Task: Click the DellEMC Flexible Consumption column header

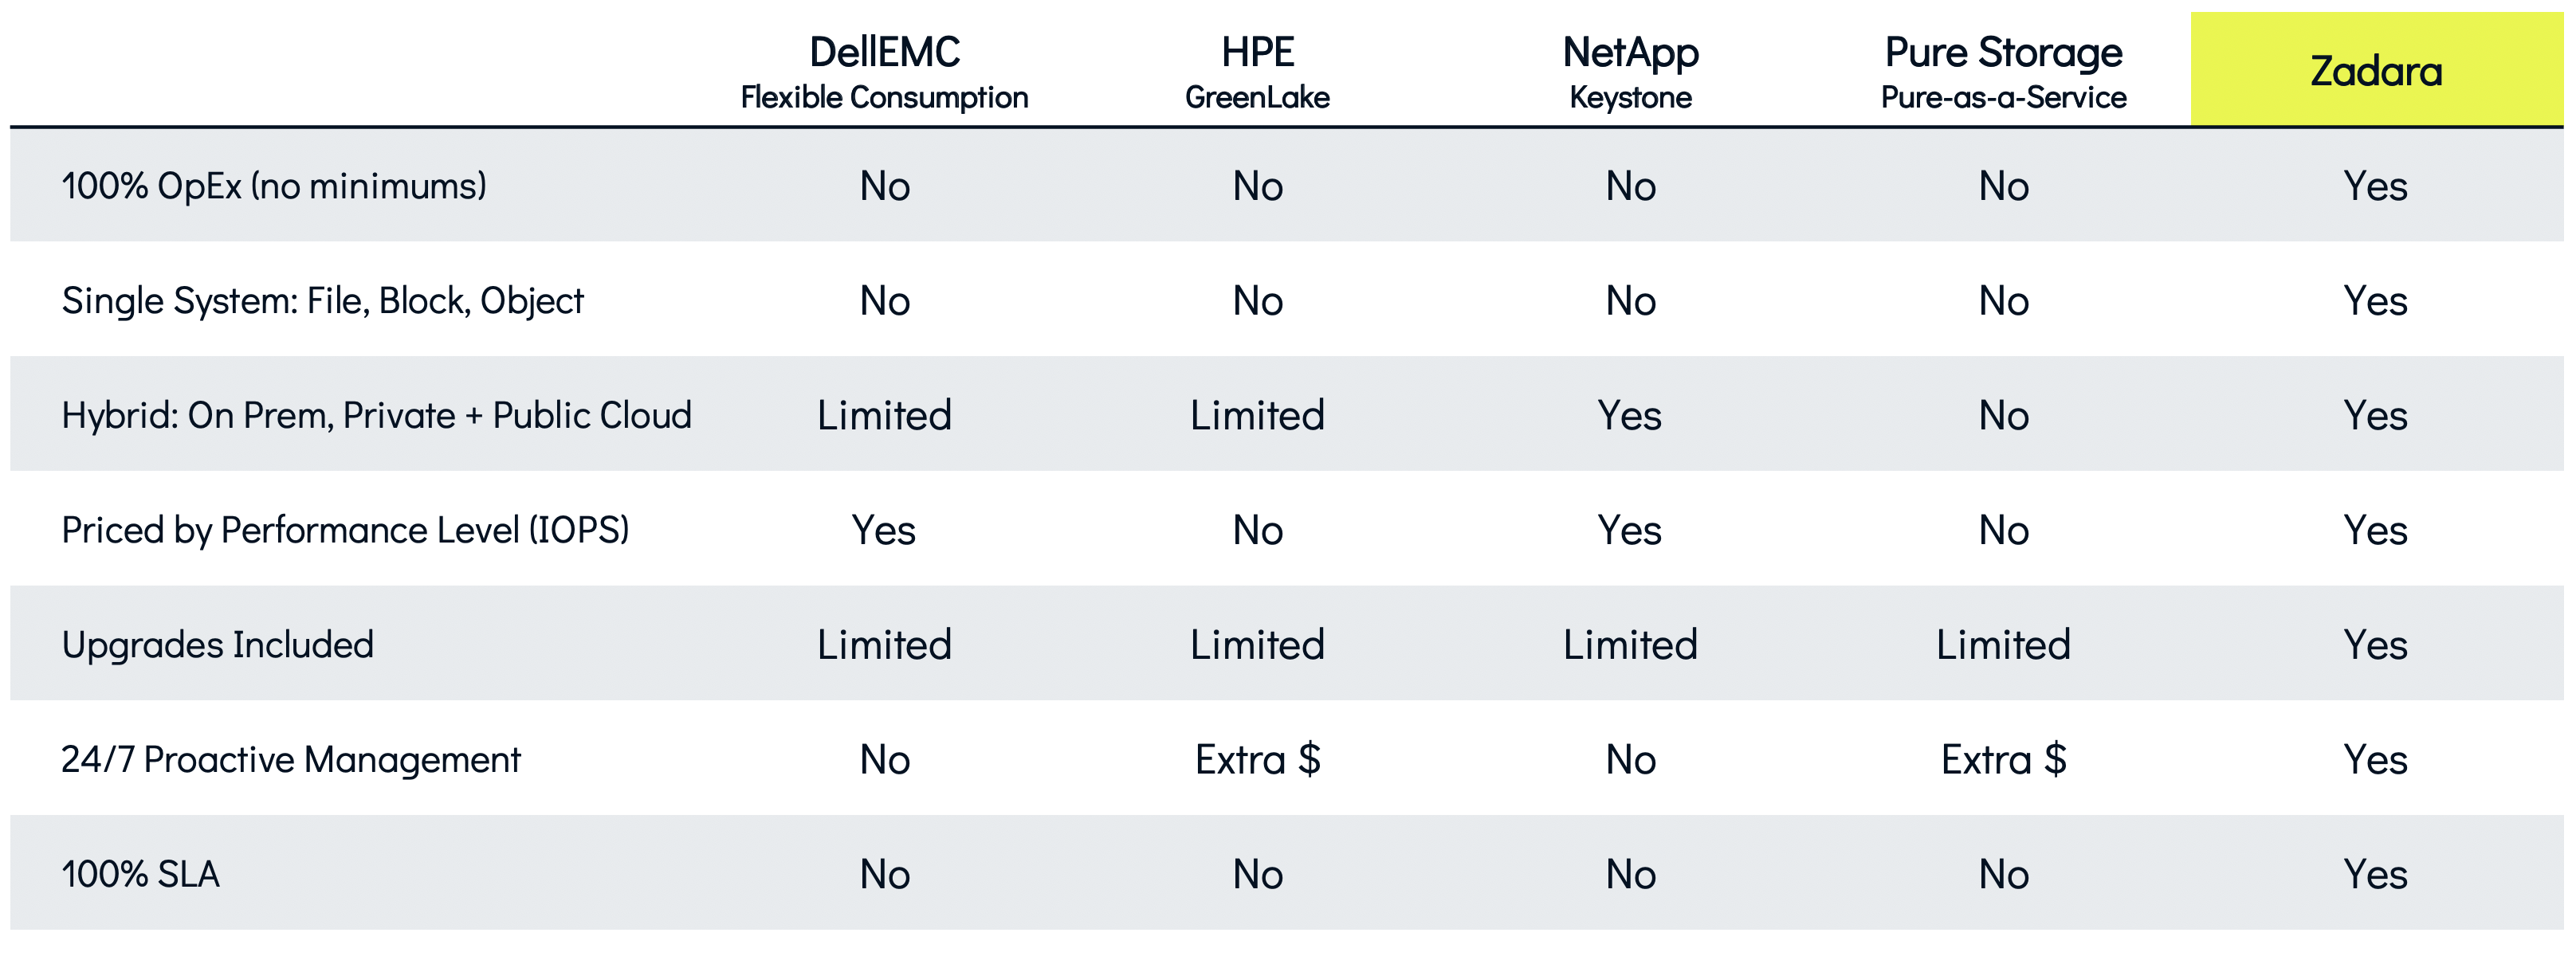Action: tap(884, 71)
